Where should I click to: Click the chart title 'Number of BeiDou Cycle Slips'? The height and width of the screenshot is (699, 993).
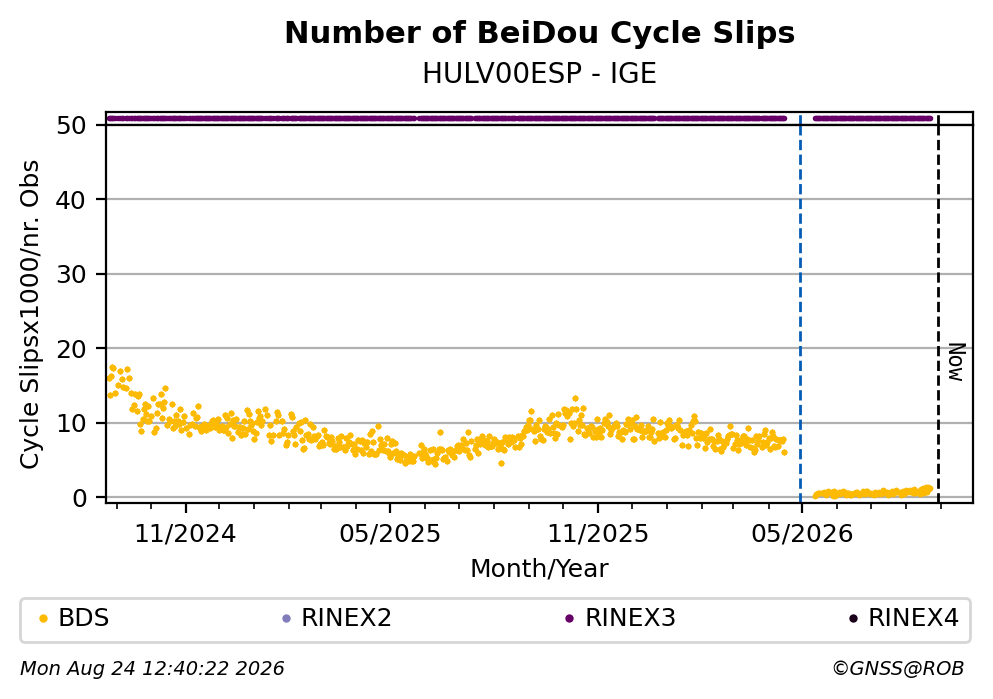(x=540, y=33)
